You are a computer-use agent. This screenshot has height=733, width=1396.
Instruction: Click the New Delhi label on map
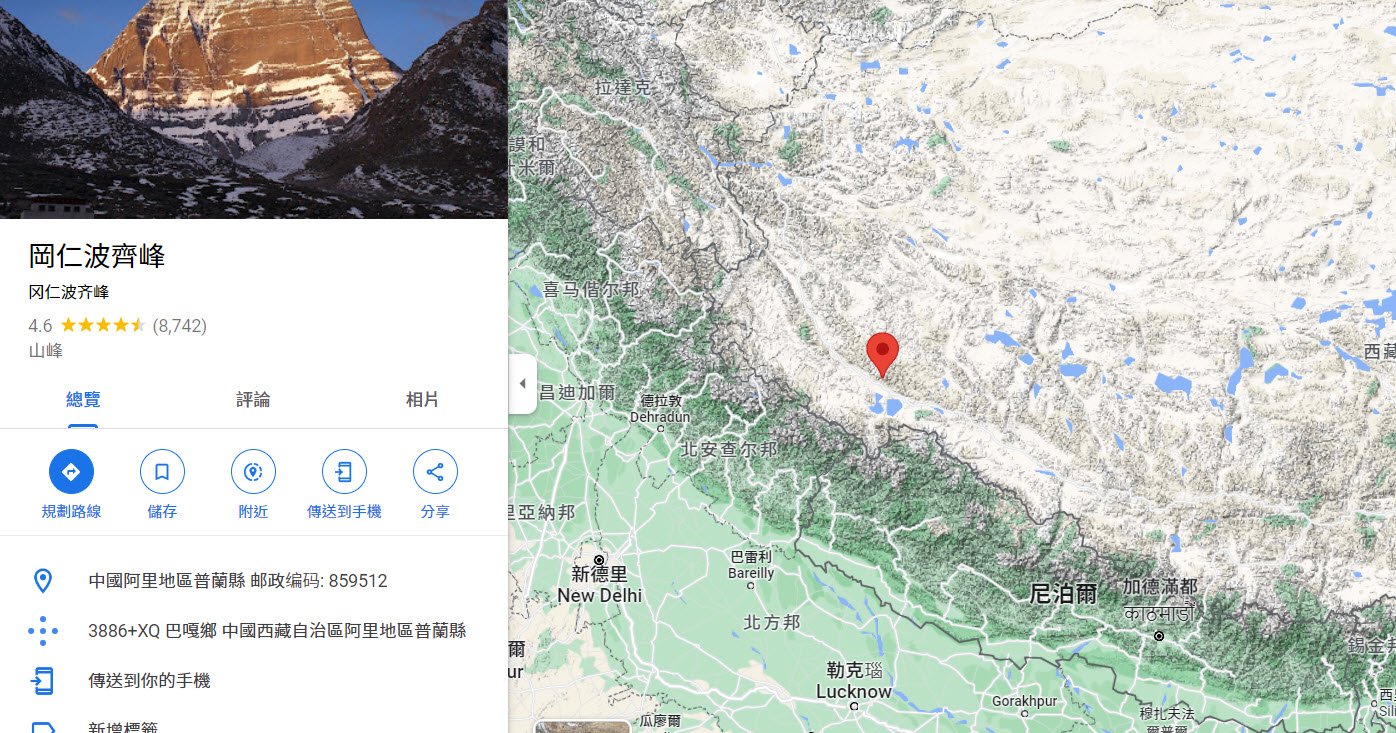pyautogui.click(x=600, y=596)
